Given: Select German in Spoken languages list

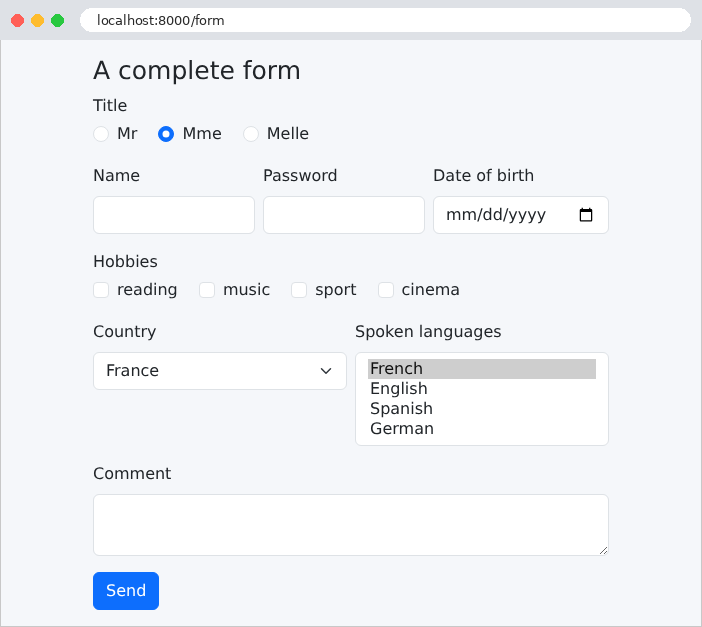Looking at the screenshot, I should [x=482, y=429].
